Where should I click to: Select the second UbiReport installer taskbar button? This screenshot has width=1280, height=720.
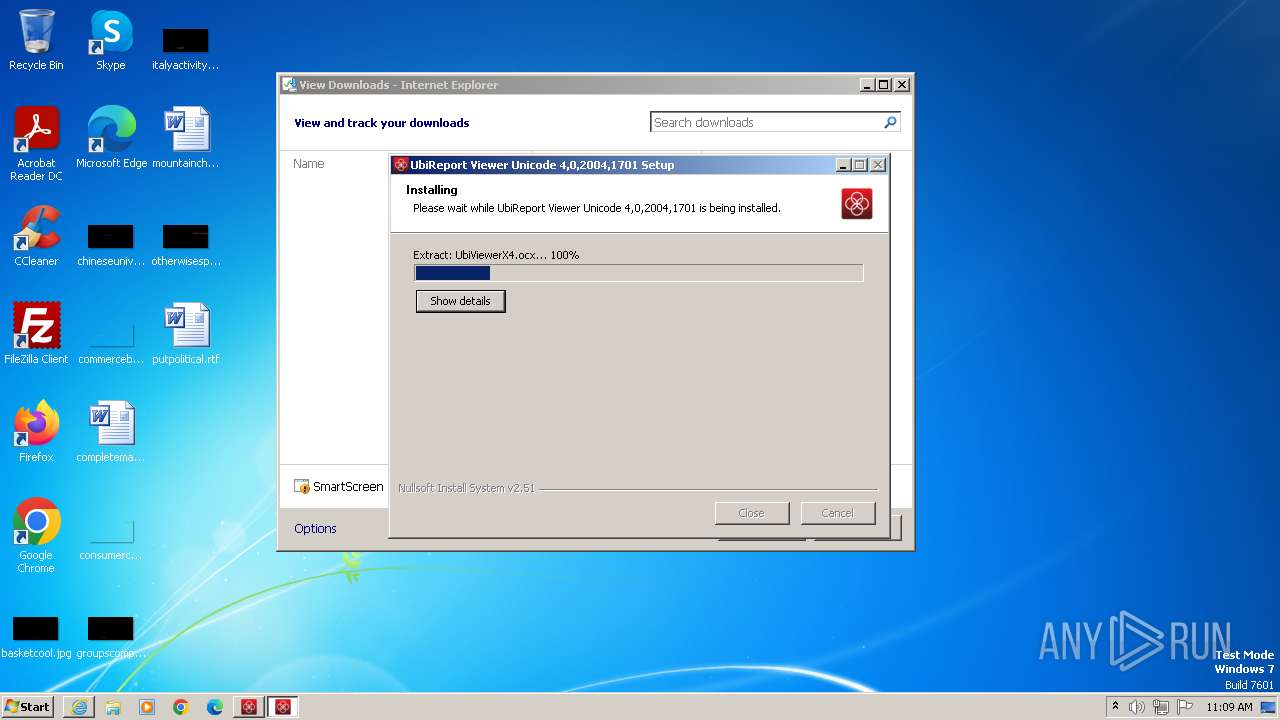point(283,707)
